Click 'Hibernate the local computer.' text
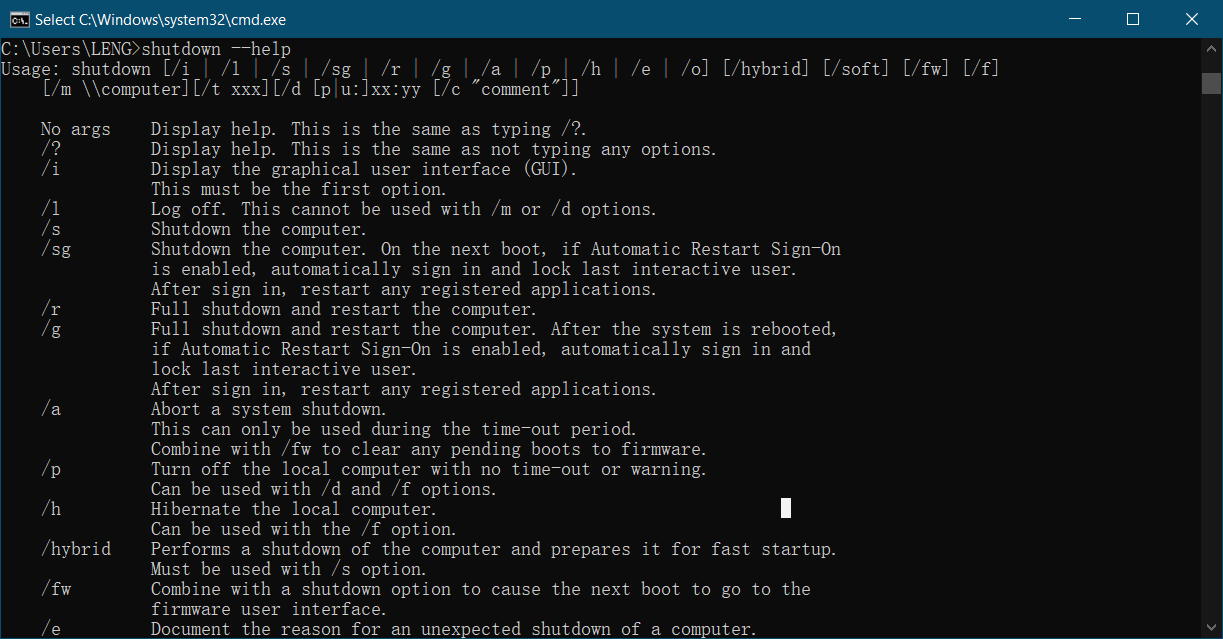 pyautogui.click(x=294, y=509)
